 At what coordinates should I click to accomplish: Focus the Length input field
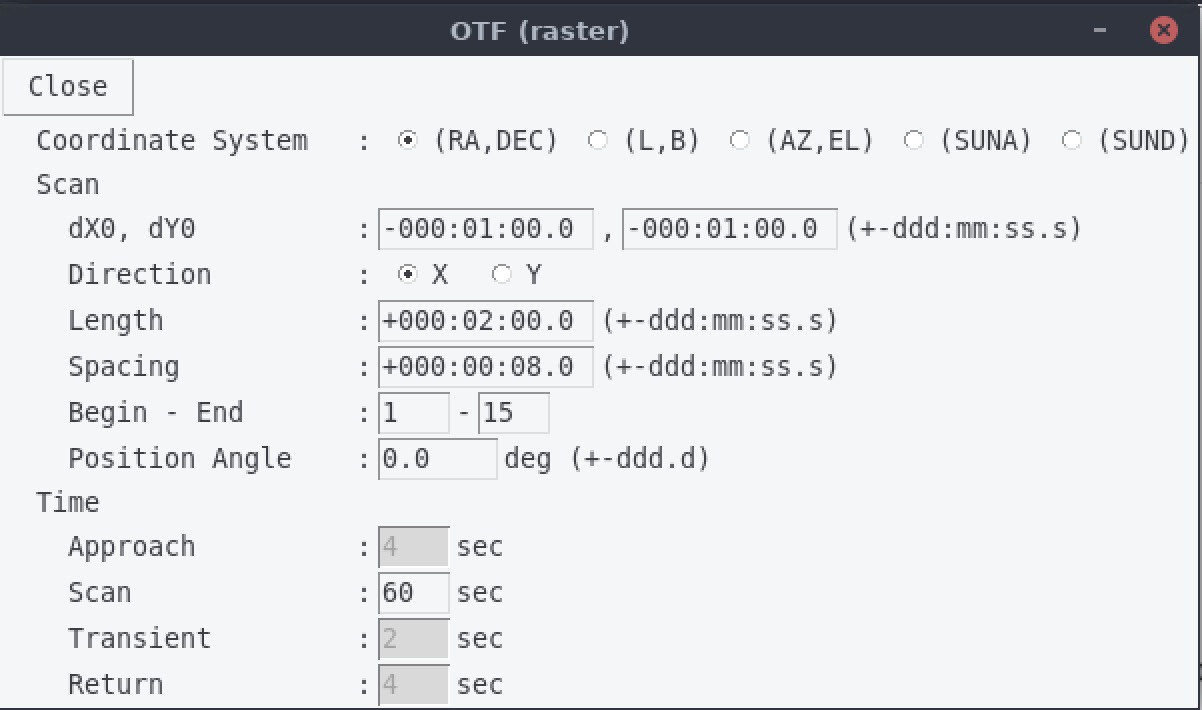[x=486, y=321]
